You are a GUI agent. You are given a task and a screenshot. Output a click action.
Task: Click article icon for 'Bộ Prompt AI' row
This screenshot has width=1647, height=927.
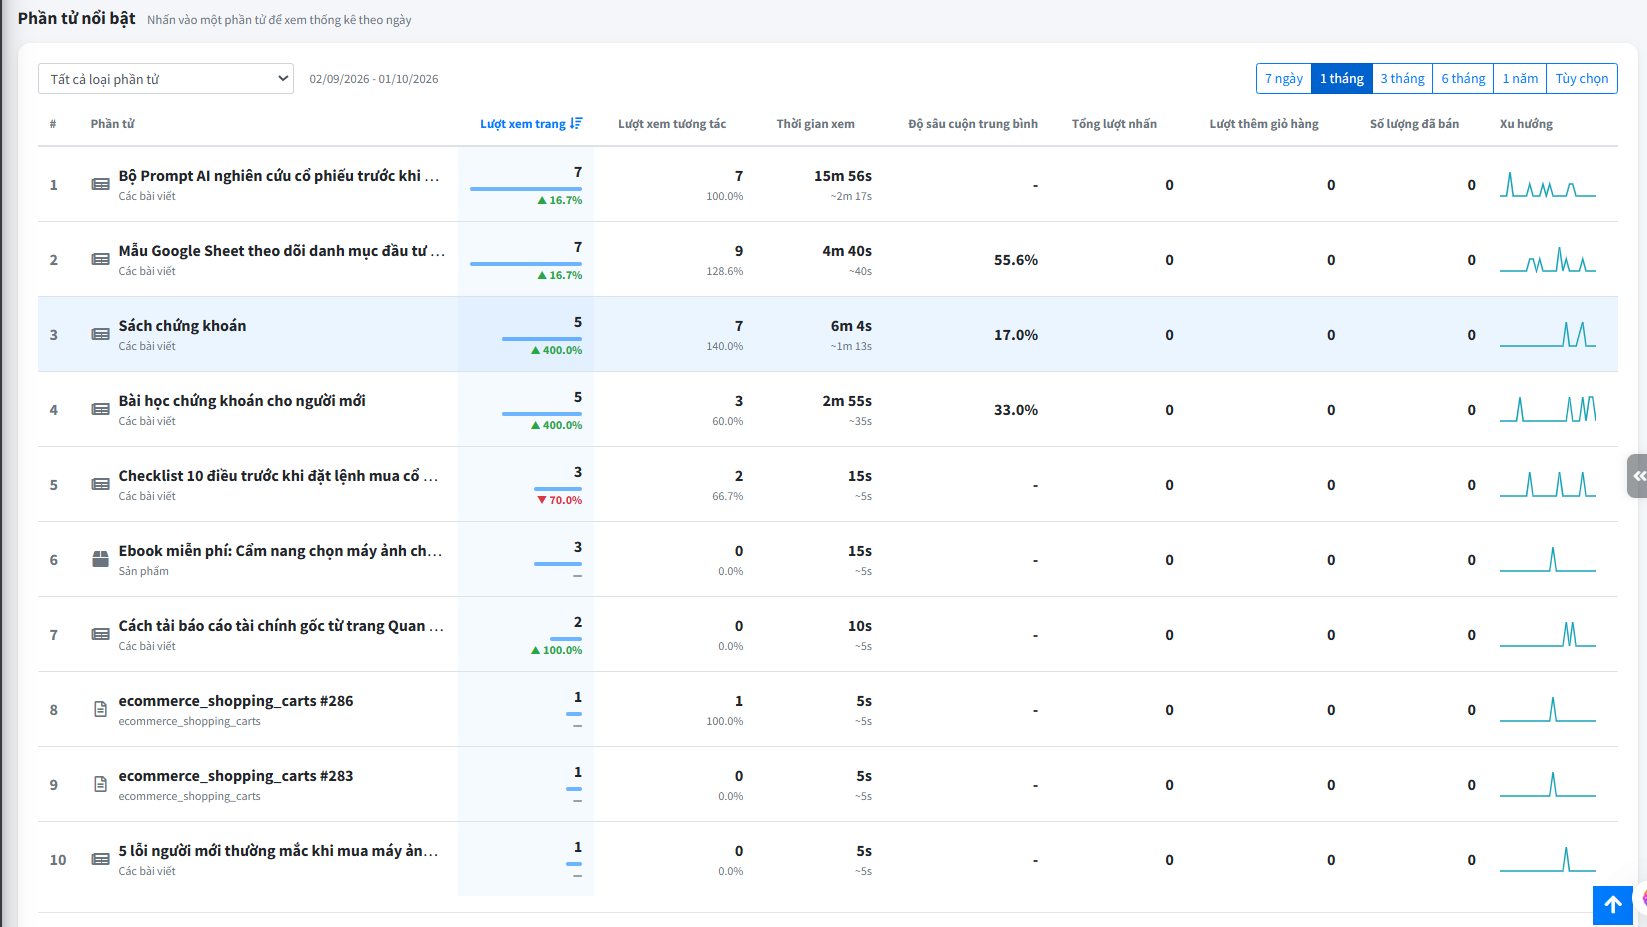100,184
